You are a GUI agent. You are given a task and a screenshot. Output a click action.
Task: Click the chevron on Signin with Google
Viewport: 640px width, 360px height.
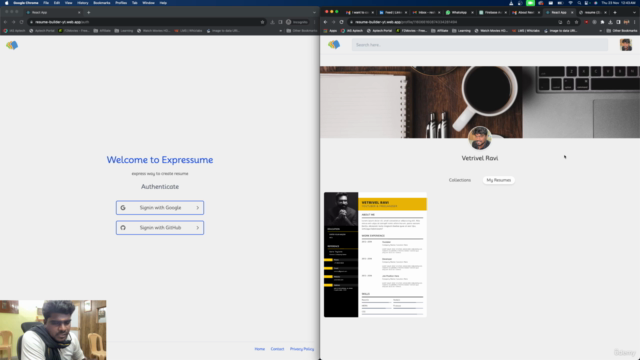(x=198, y=208)
